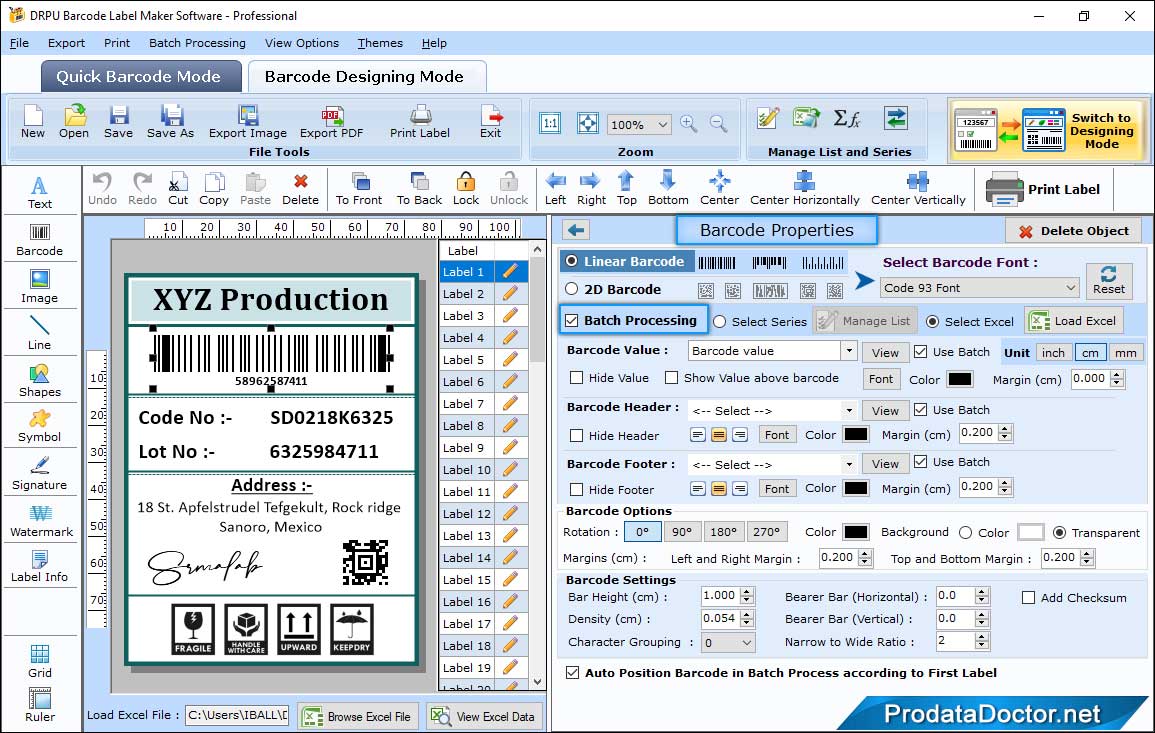Click the 1:1 actual size icon

tap(550, 123)
